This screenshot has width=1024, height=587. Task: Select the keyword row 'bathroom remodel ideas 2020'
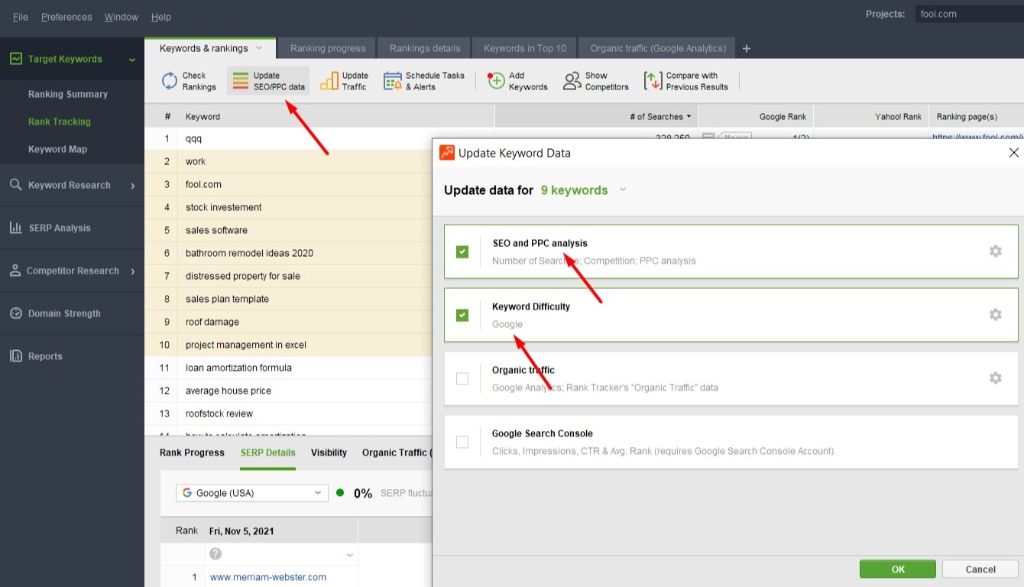pyautogui.click(x=288, y=253)
